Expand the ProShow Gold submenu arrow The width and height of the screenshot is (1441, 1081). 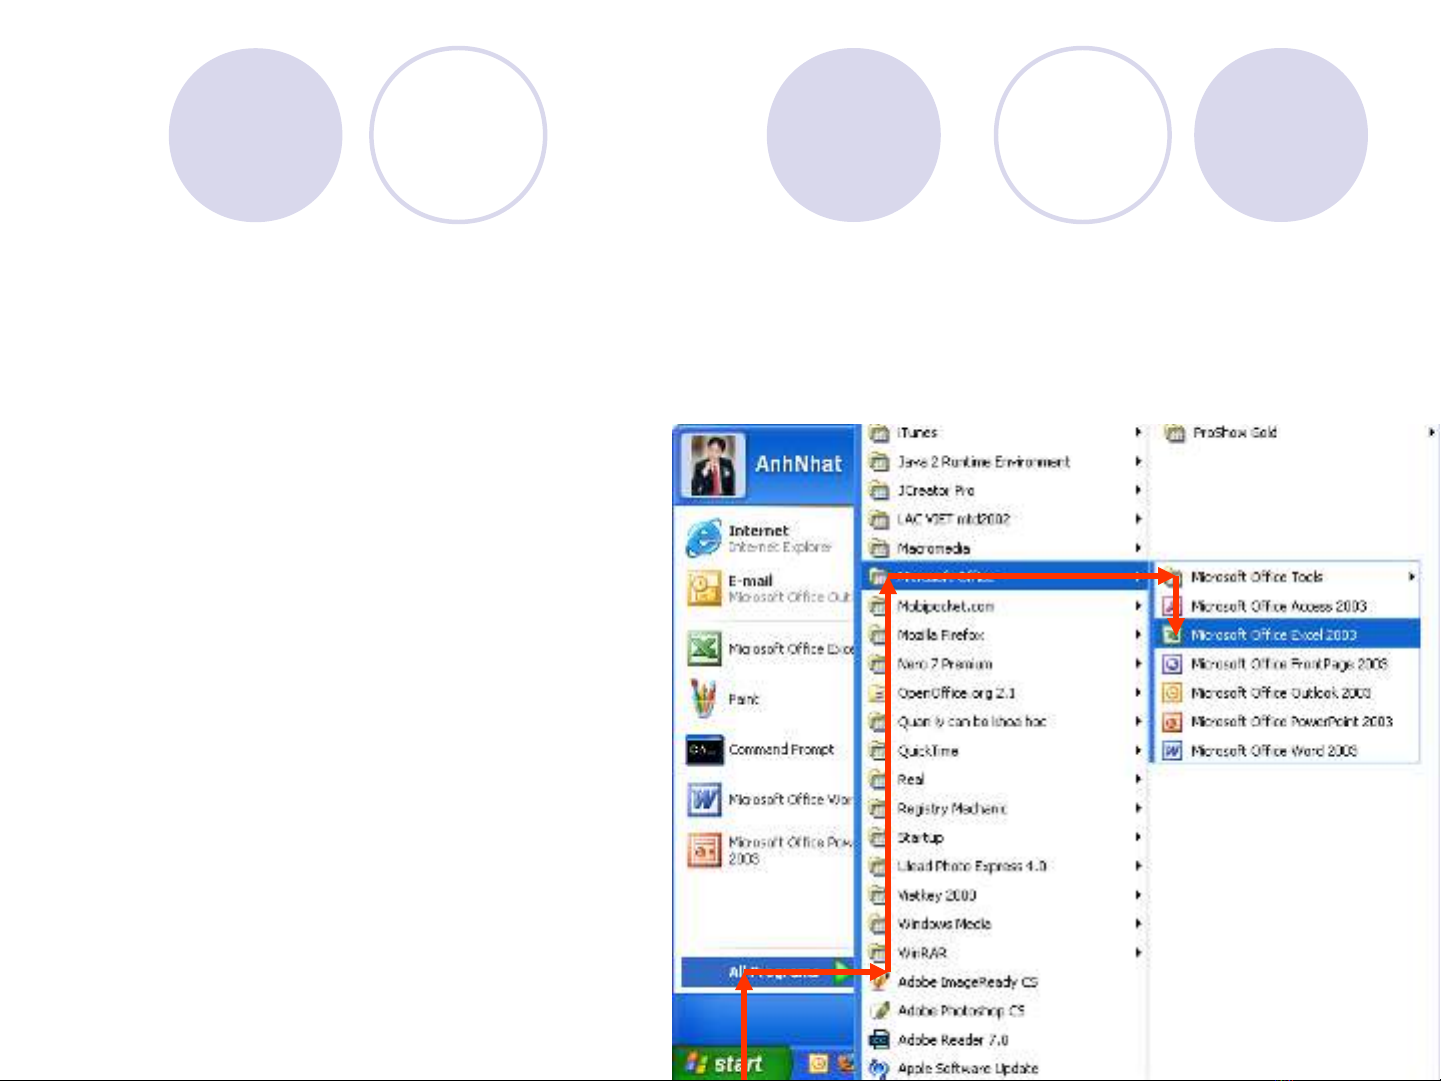[x=1430, y=433]
